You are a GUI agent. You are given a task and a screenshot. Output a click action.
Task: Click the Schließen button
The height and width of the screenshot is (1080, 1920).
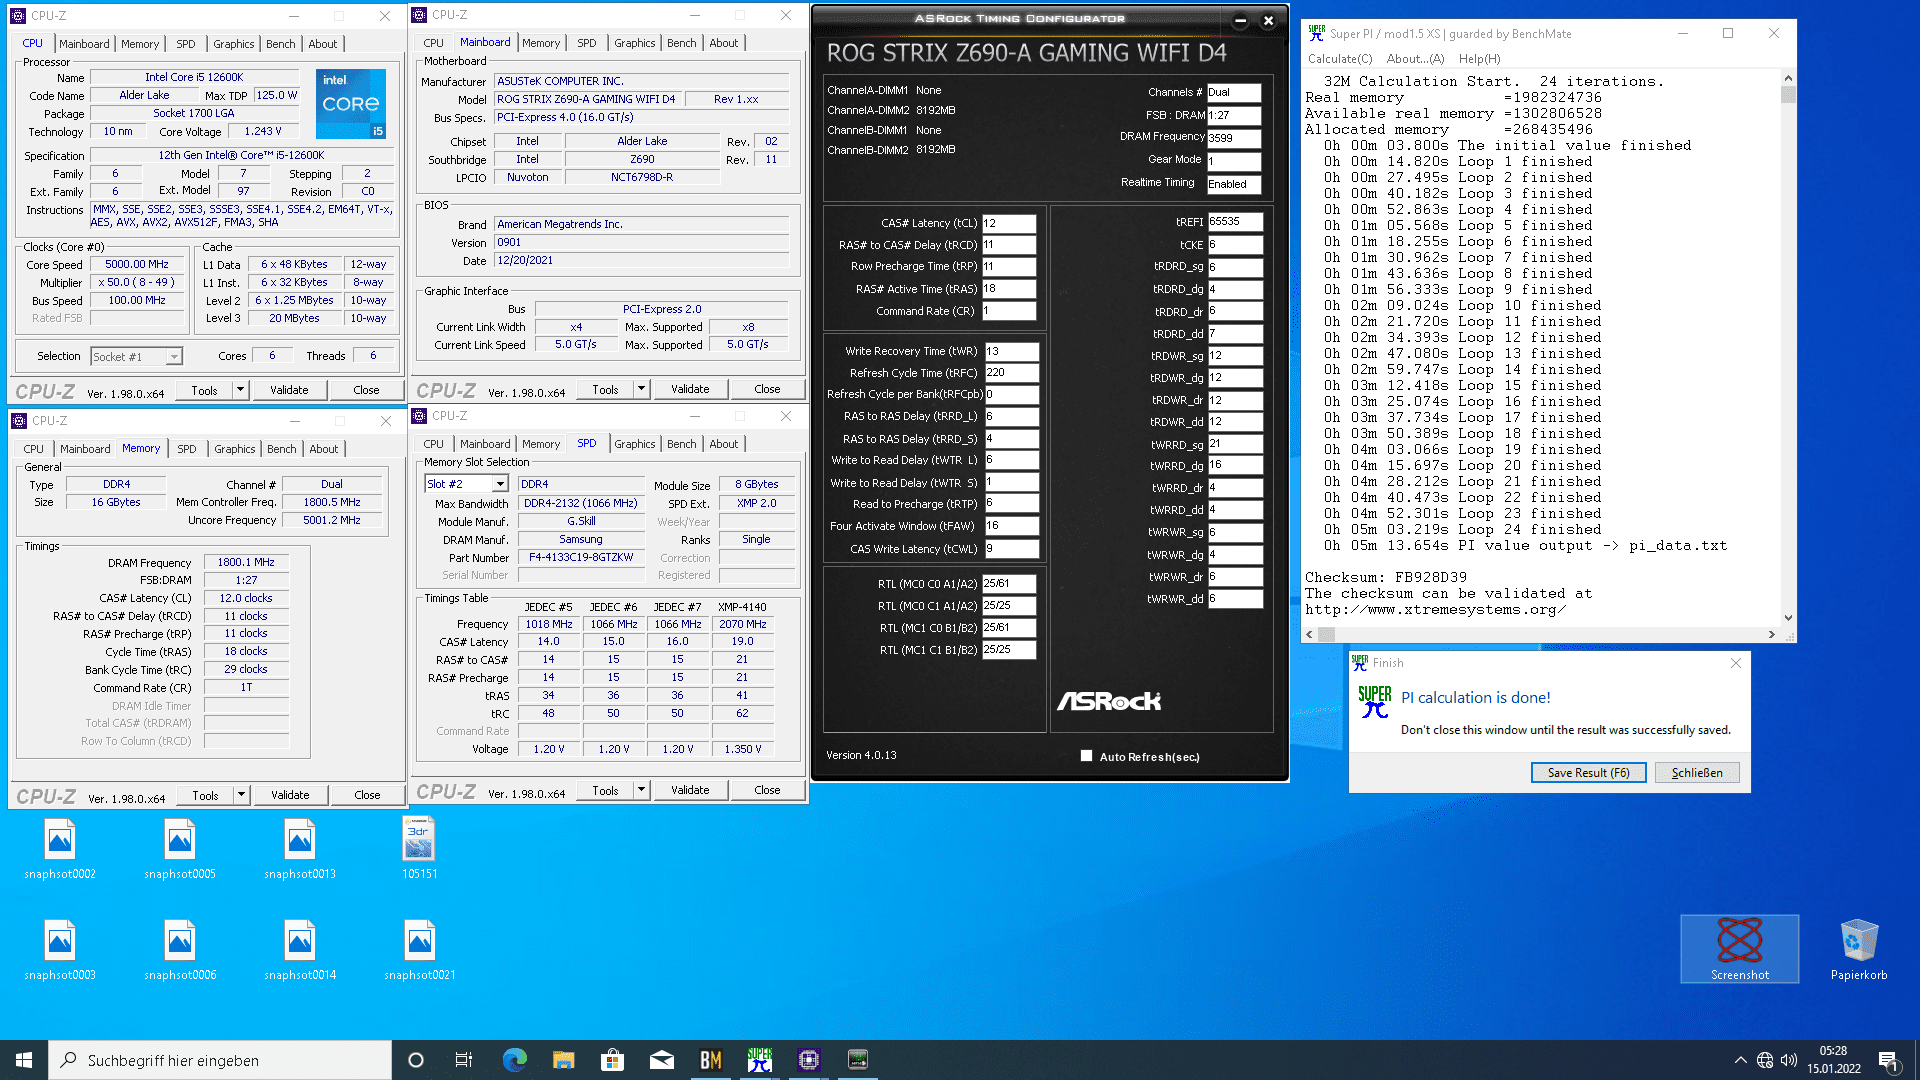click(x=1696, y=773)
